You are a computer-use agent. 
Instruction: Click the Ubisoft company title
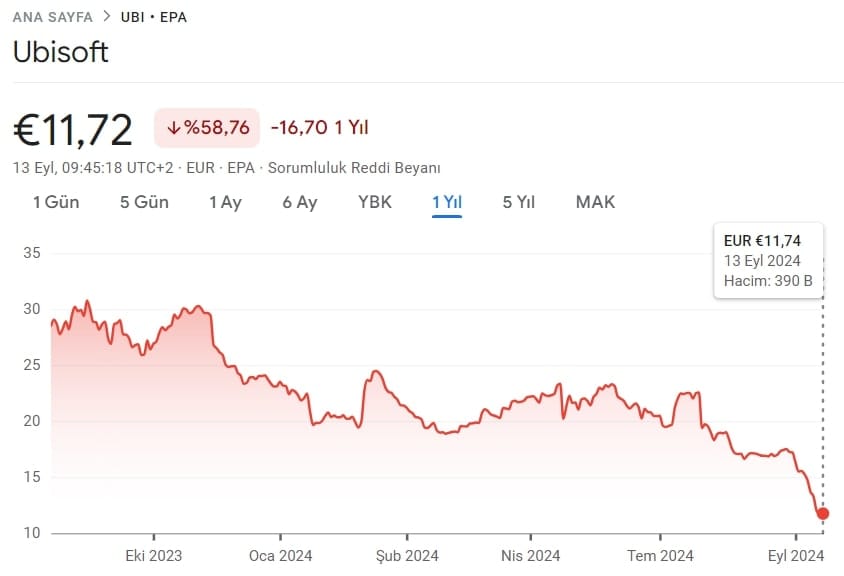[x=60, y=52]
